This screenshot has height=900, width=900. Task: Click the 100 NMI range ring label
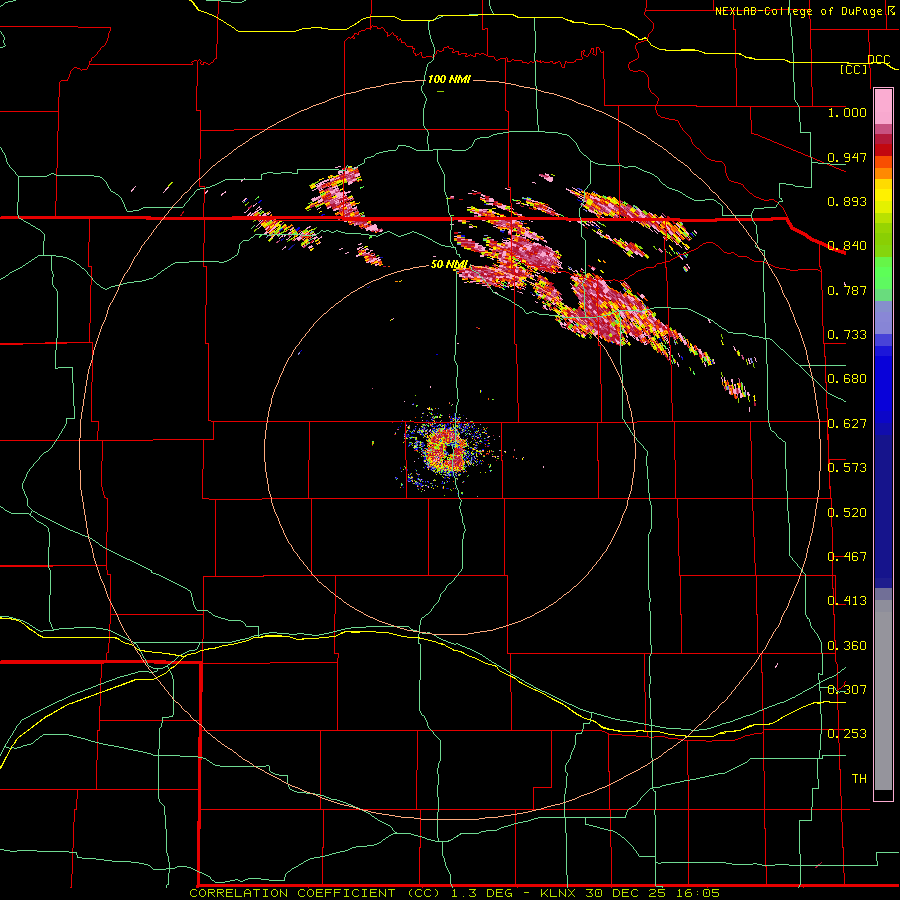(x=449, y=79)
